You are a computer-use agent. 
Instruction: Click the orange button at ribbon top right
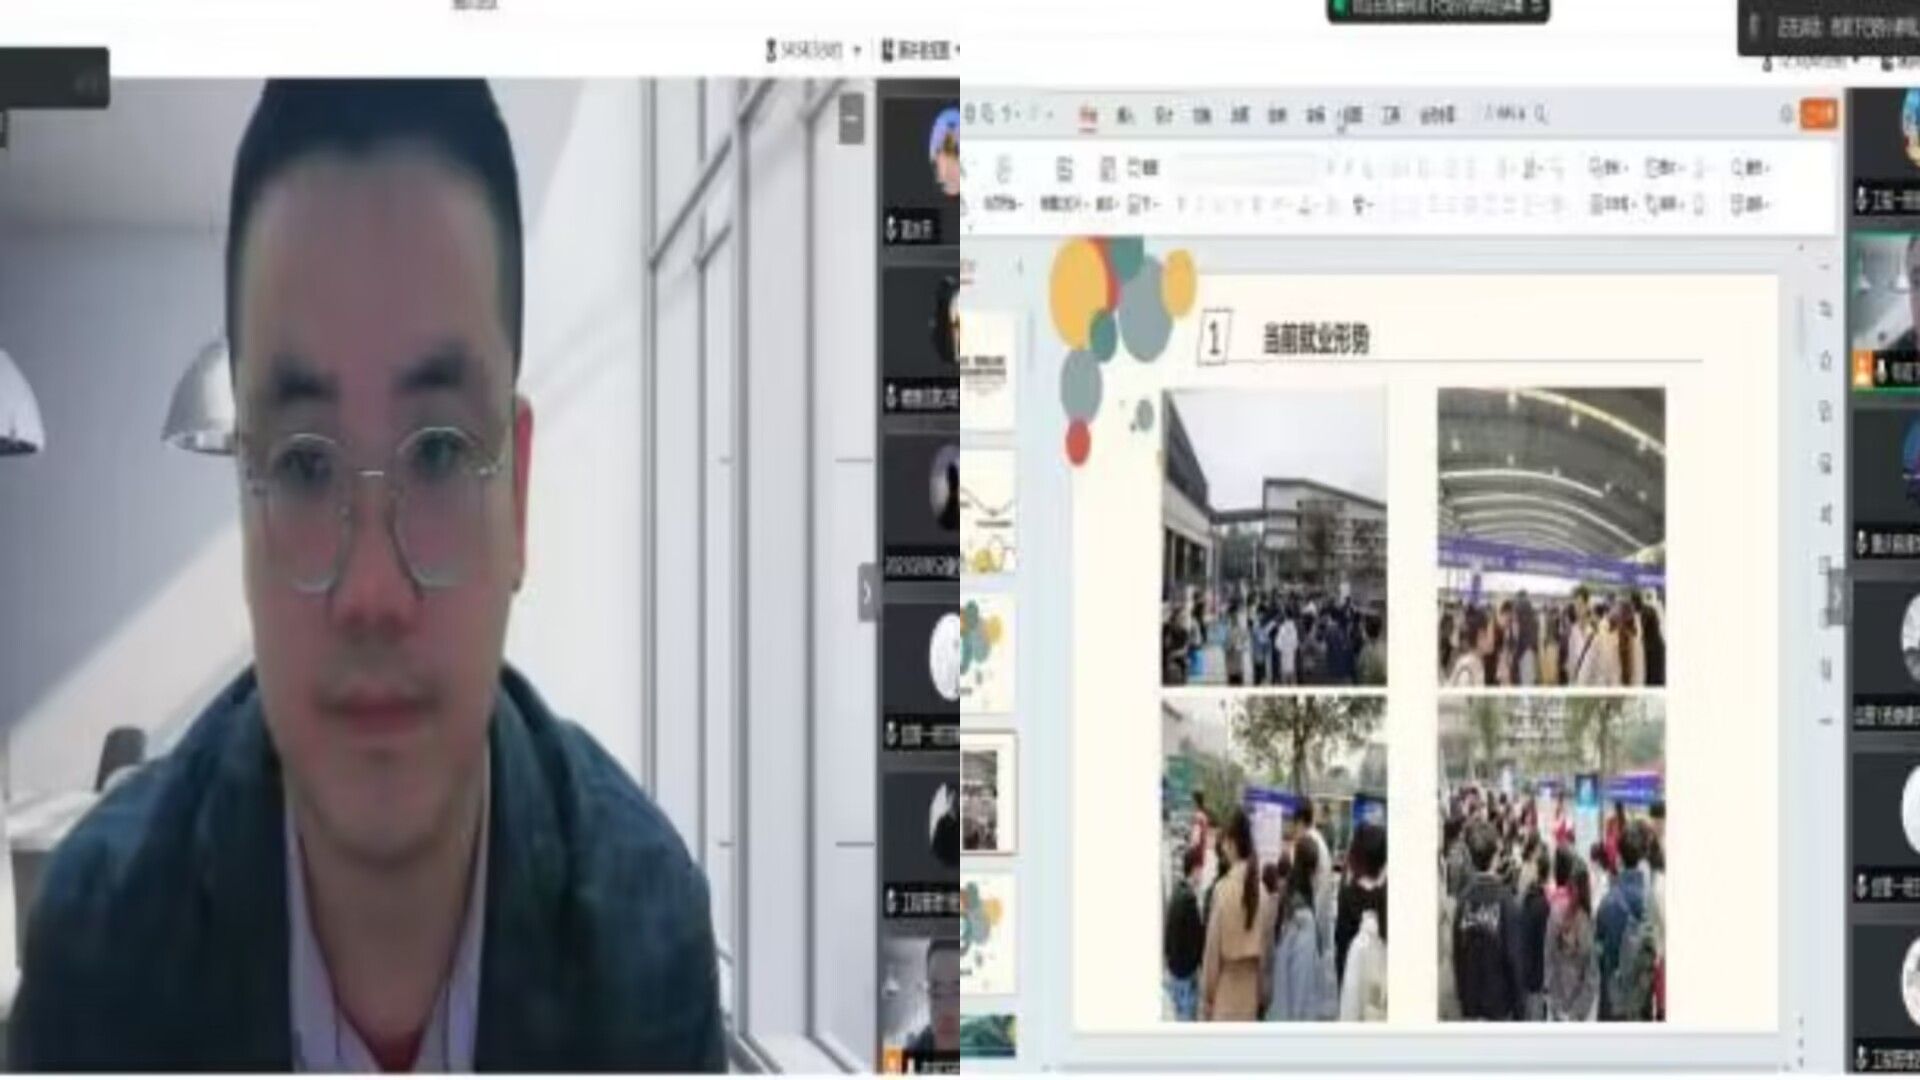coord(1818,115)
